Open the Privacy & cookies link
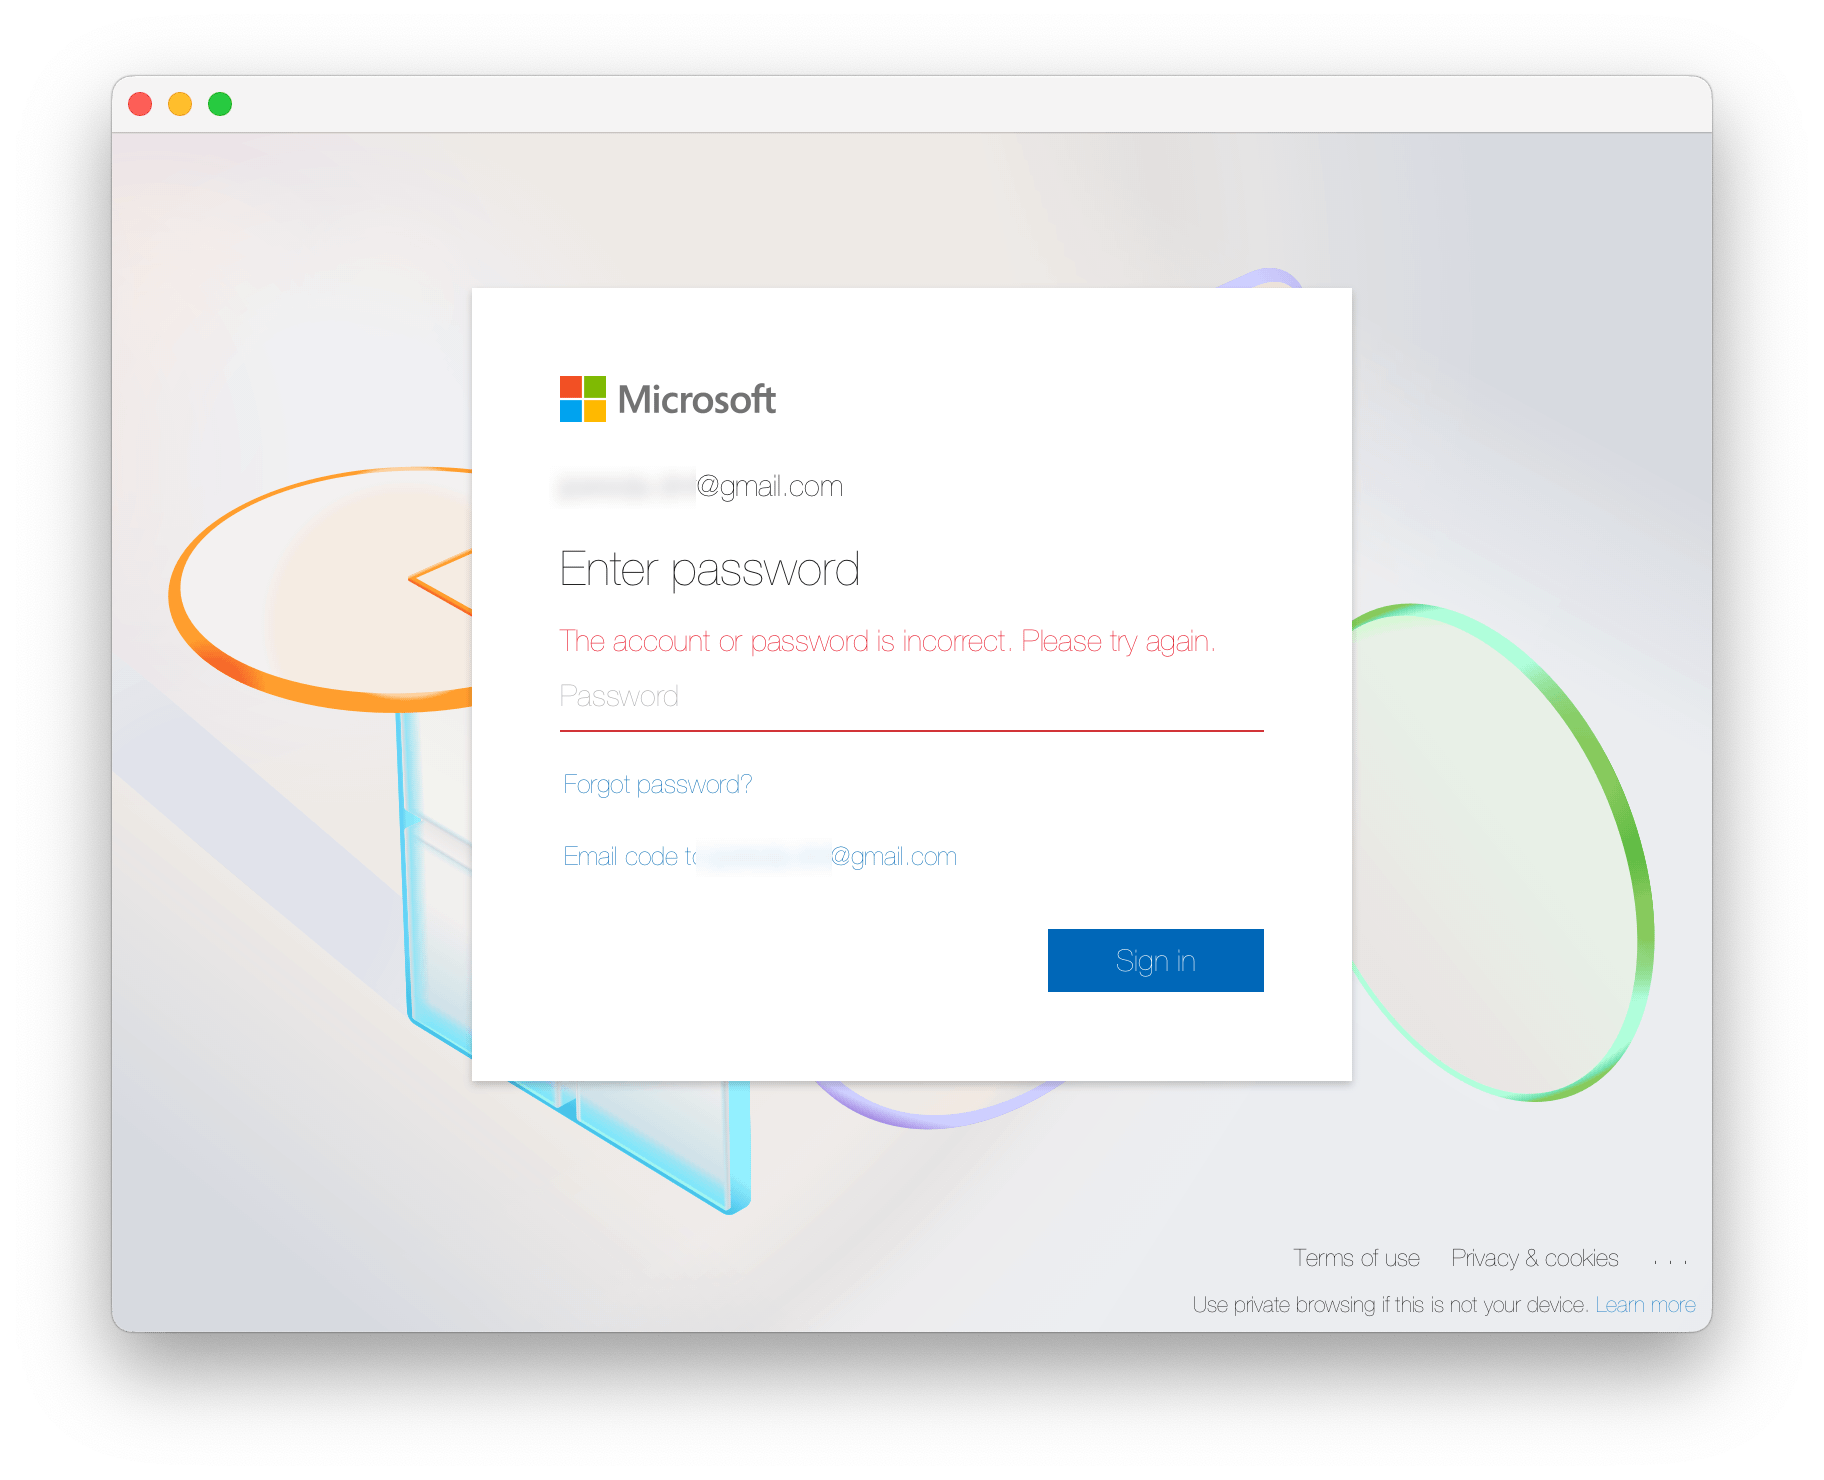Viewport: 1824px width, 1480px height. [1534, 1258]
